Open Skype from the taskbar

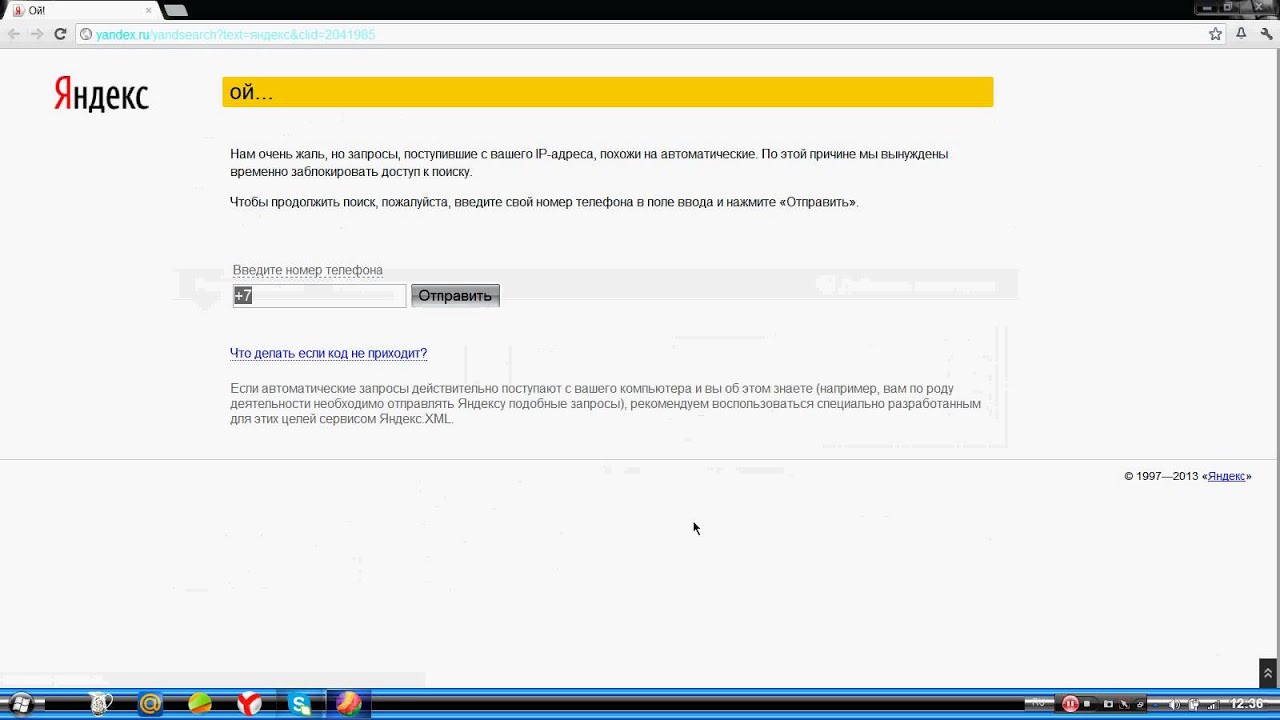300,704
